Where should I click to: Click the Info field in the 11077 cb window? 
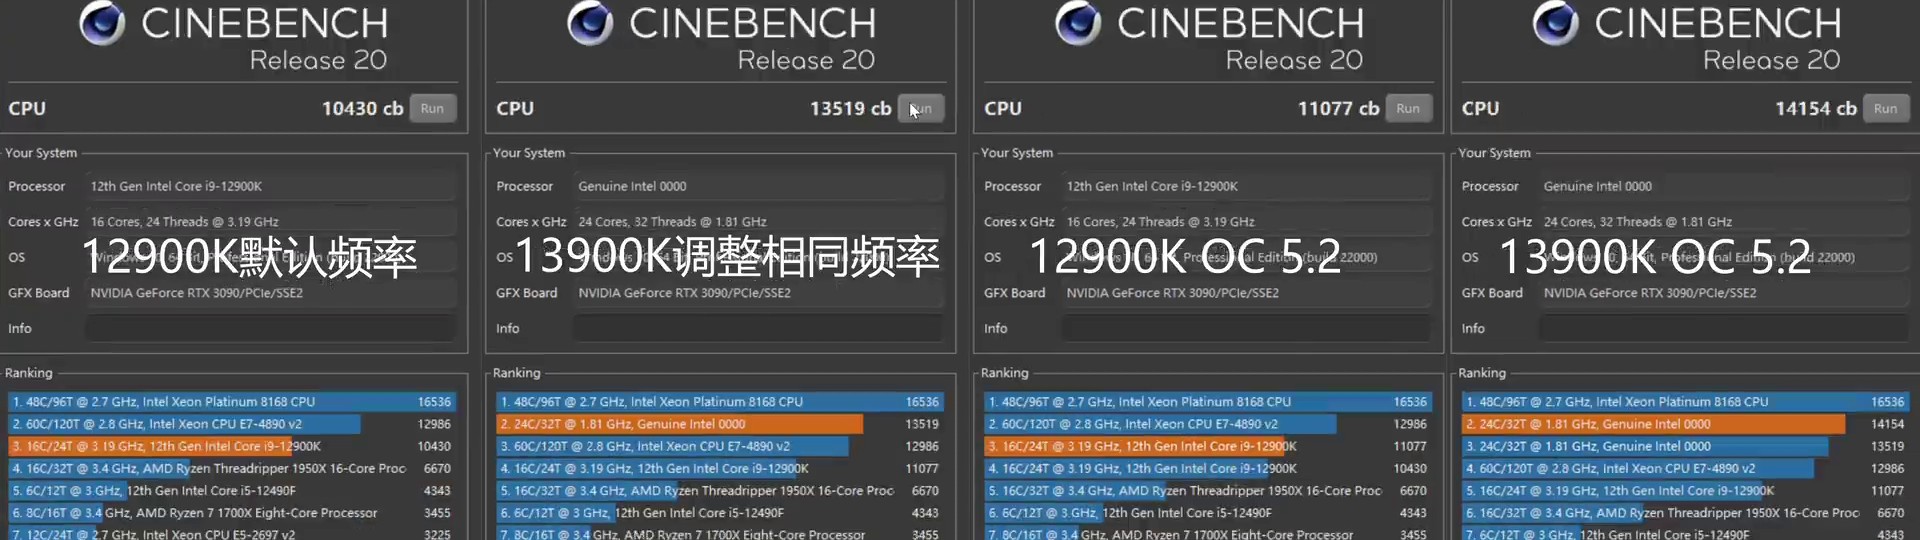(x=1247, y=328)
